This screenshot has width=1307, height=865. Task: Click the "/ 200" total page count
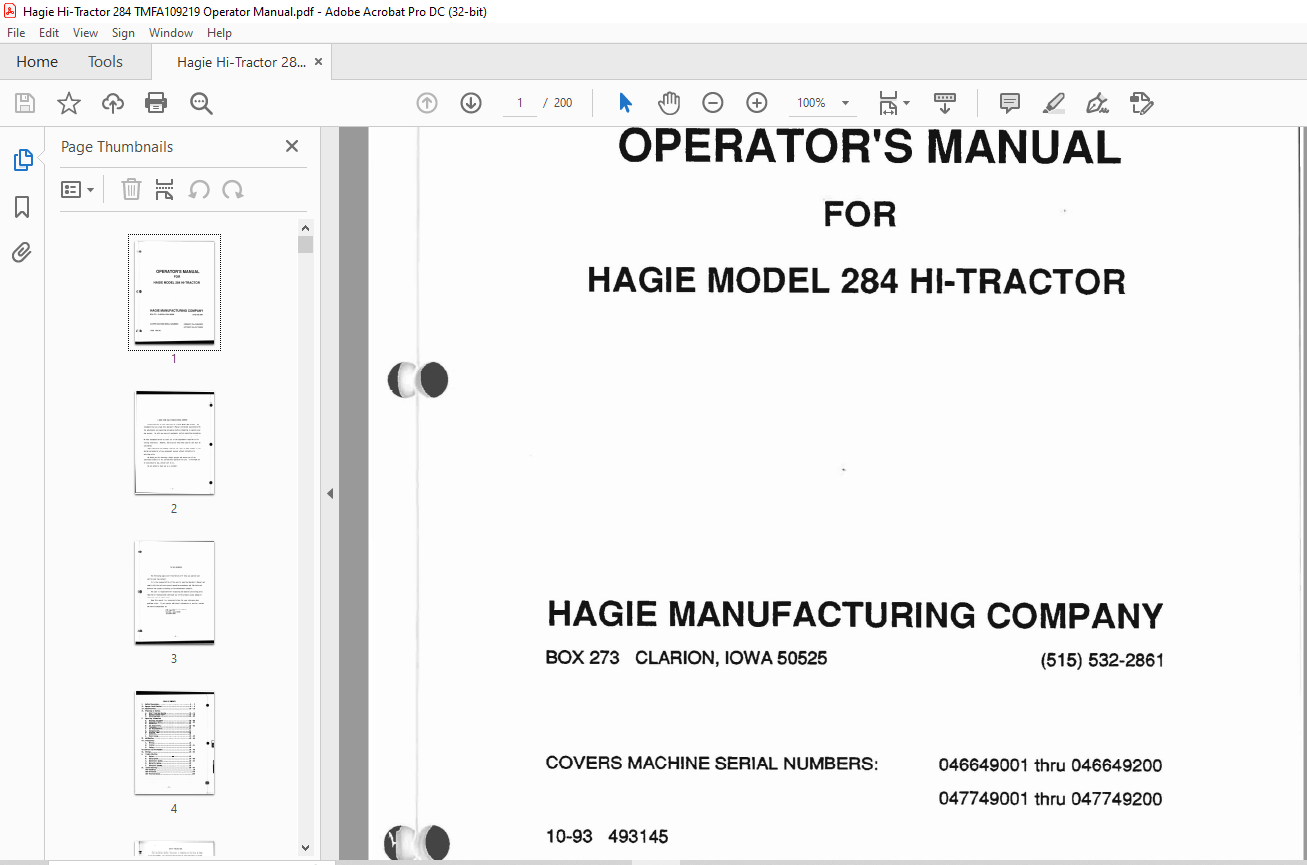point(557,103)
